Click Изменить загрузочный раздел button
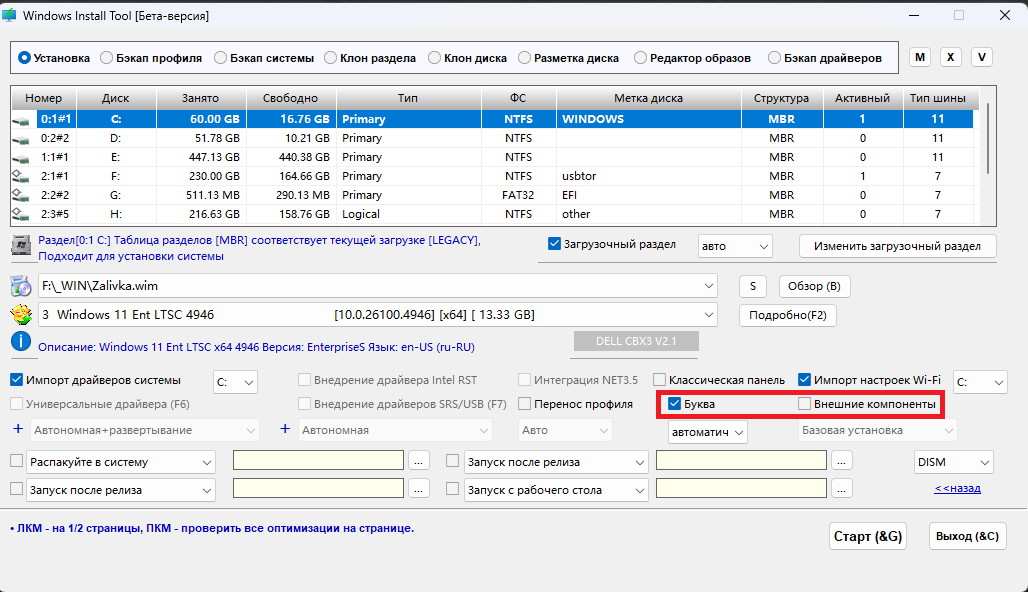The image size is (1028, 592). tap(898, 247)
